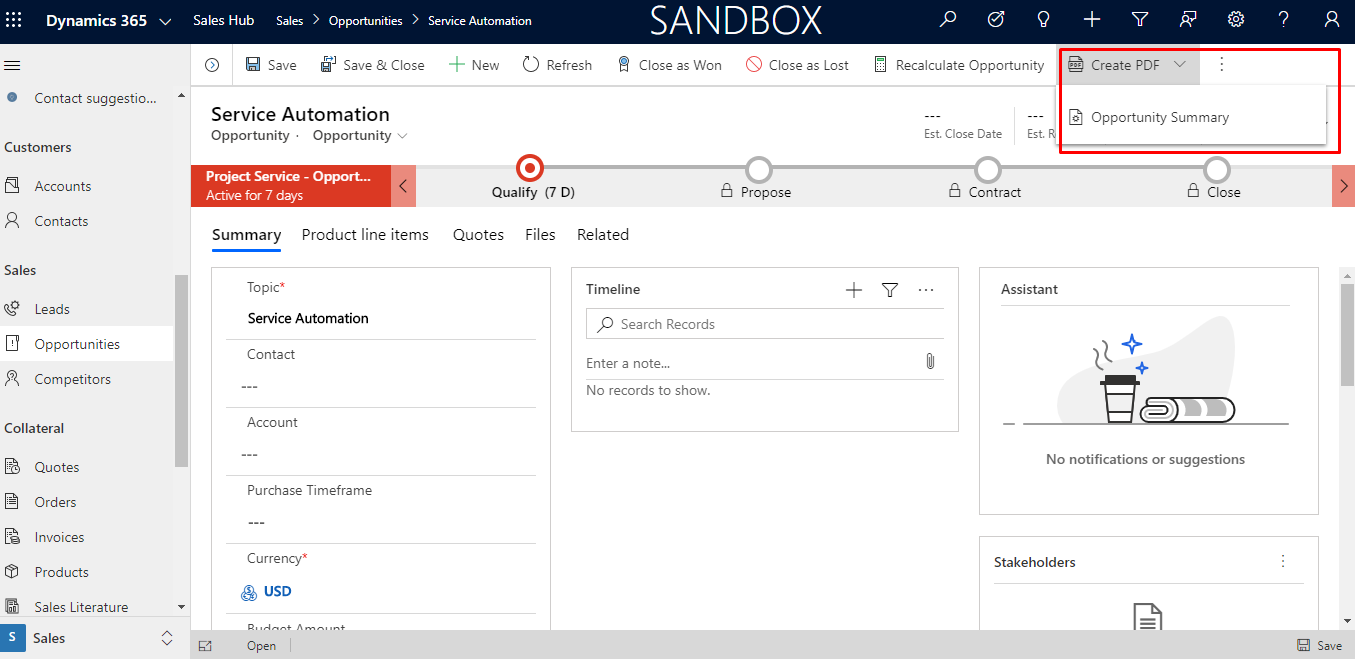The image size is (1355, 659).
Task: Open the Related tab
Action: coord(603,235)
